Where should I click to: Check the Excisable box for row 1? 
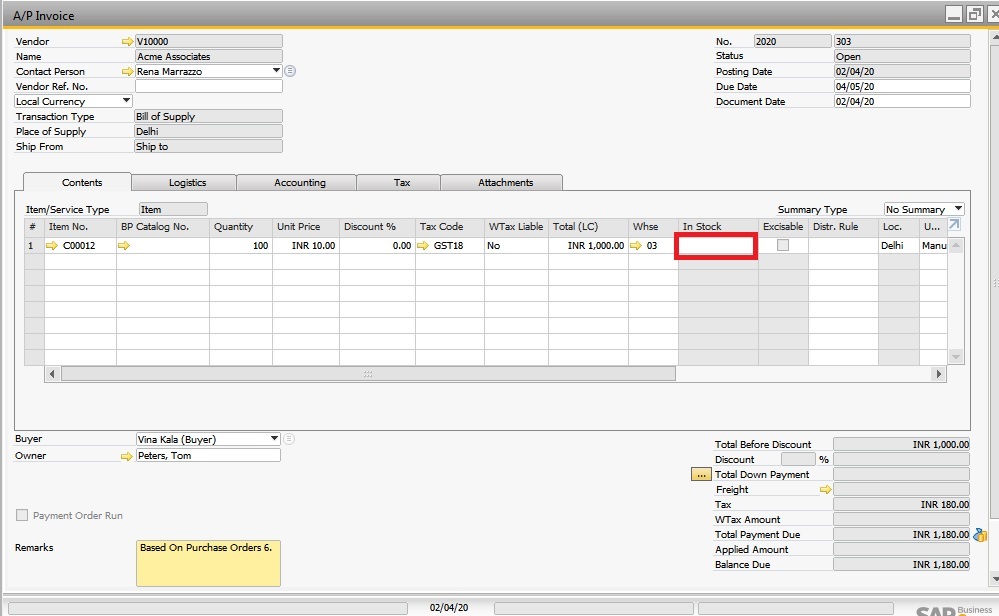[x=784, y=245]
